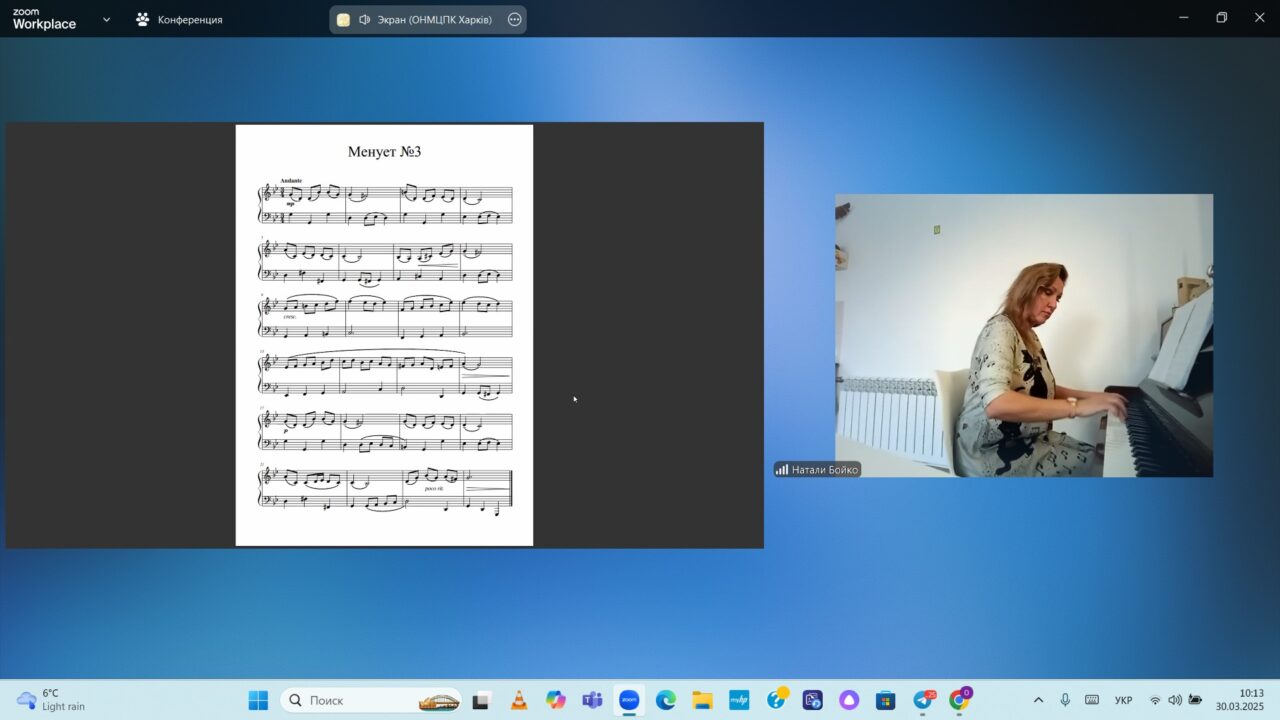
Task: Open the Windows Start menu
Action: [x=258, y=700]
